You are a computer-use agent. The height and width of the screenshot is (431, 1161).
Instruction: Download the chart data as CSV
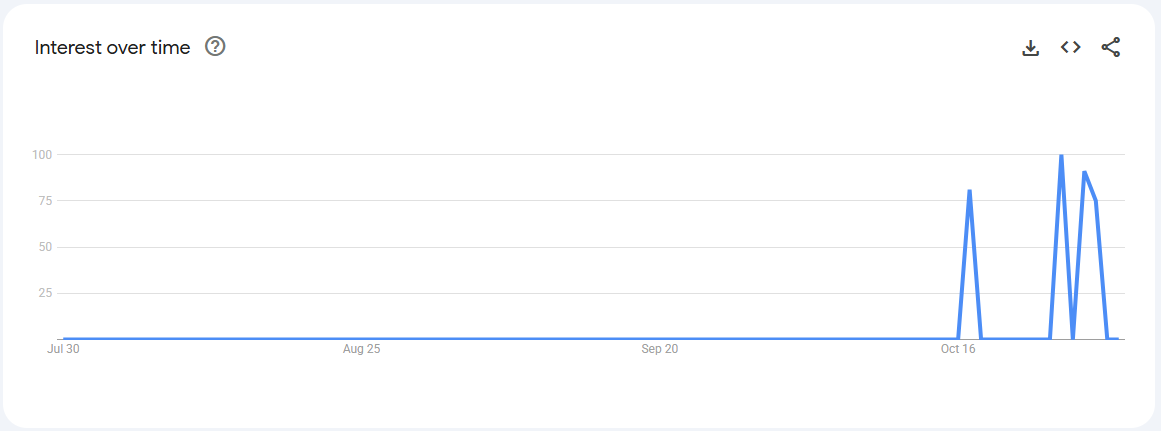pyautogui.click(x=1031, y=47)
